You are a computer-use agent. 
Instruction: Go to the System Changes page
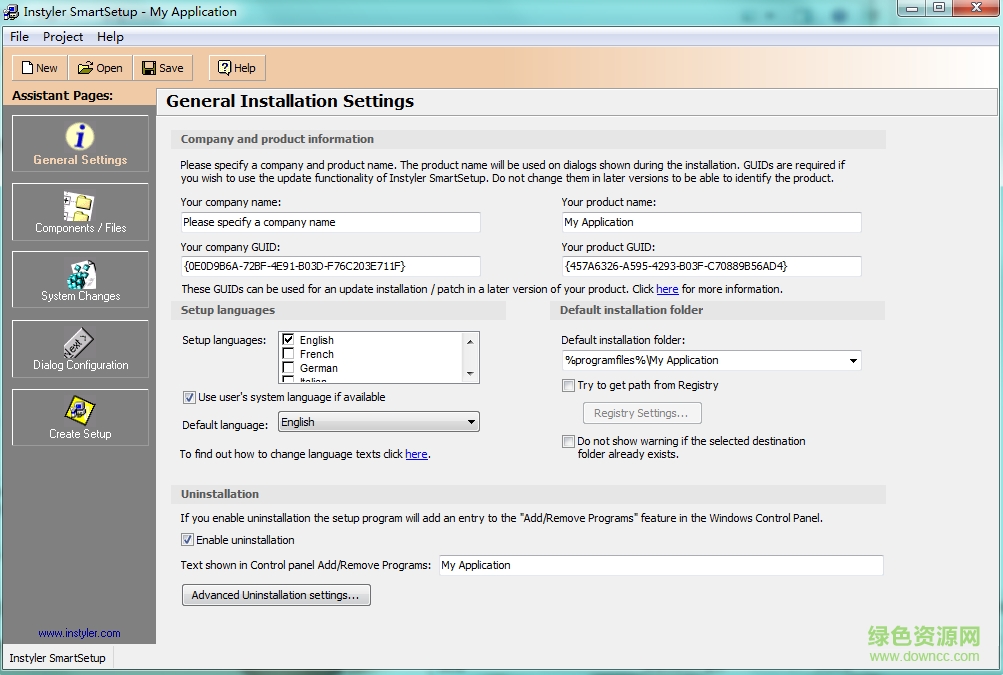click(x=80, y=280)
